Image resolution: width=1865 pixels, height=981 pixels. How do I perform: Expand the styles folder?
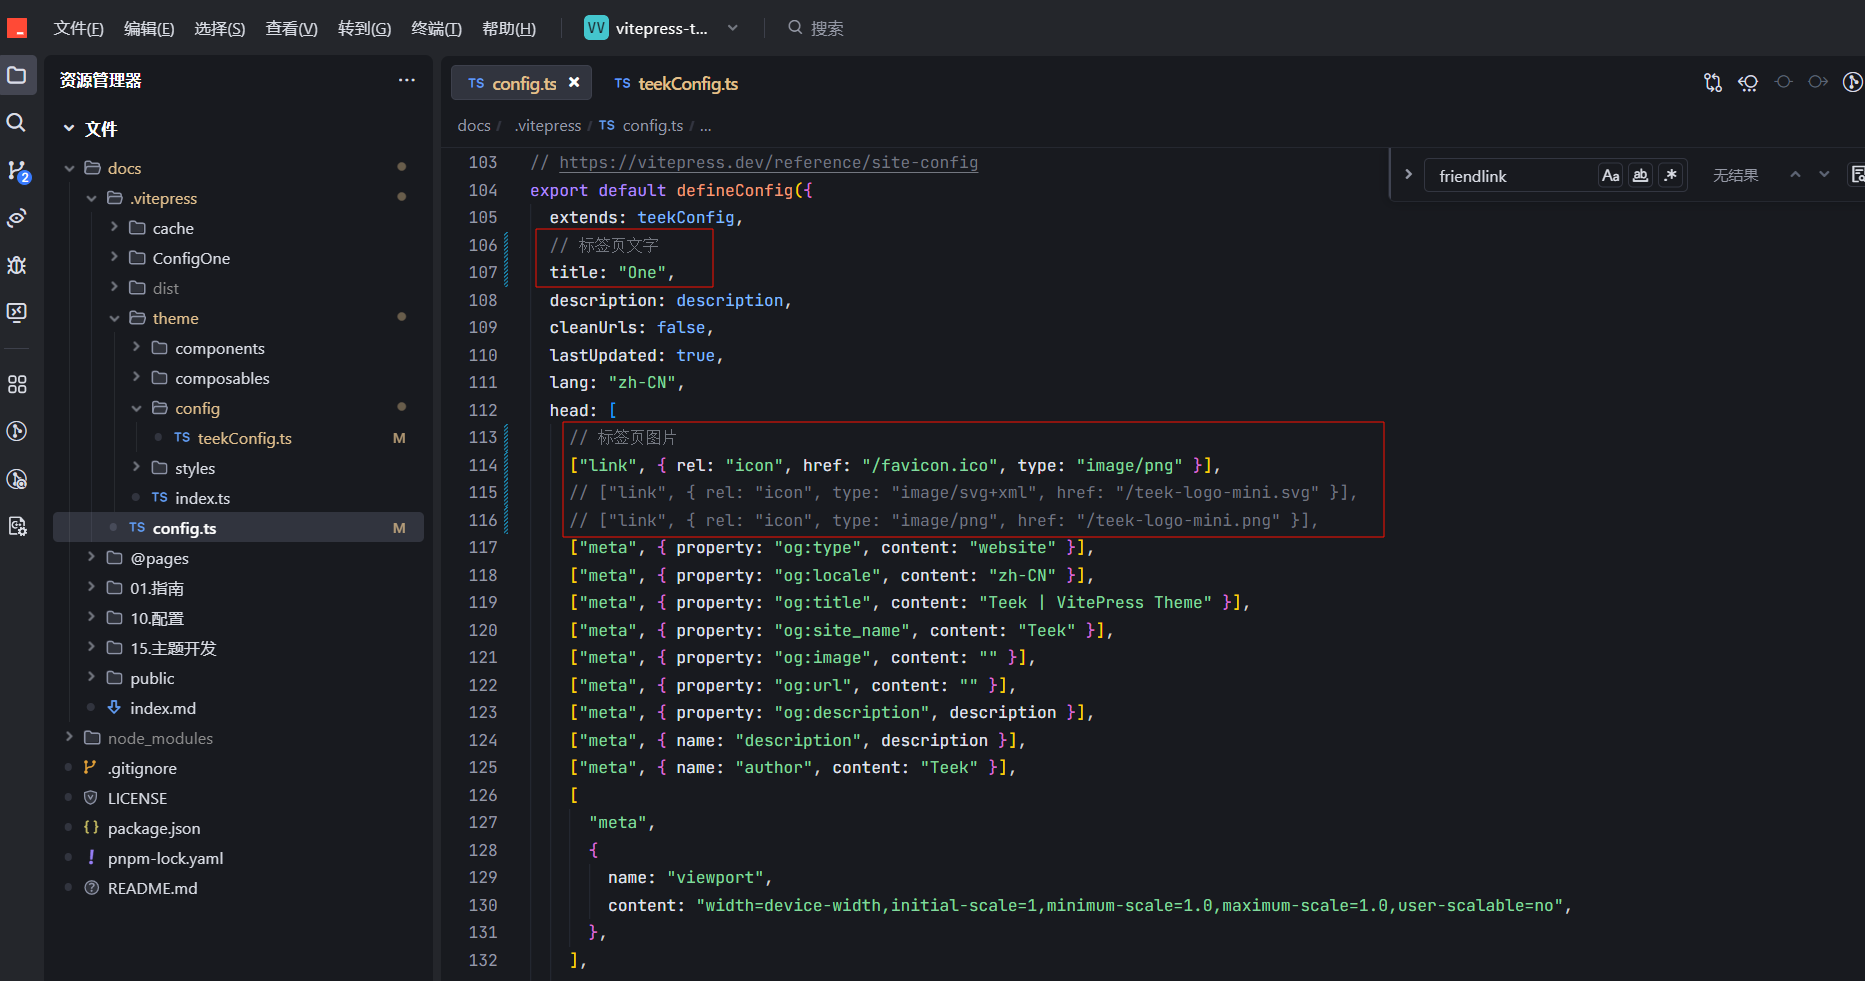click(136, 468)
